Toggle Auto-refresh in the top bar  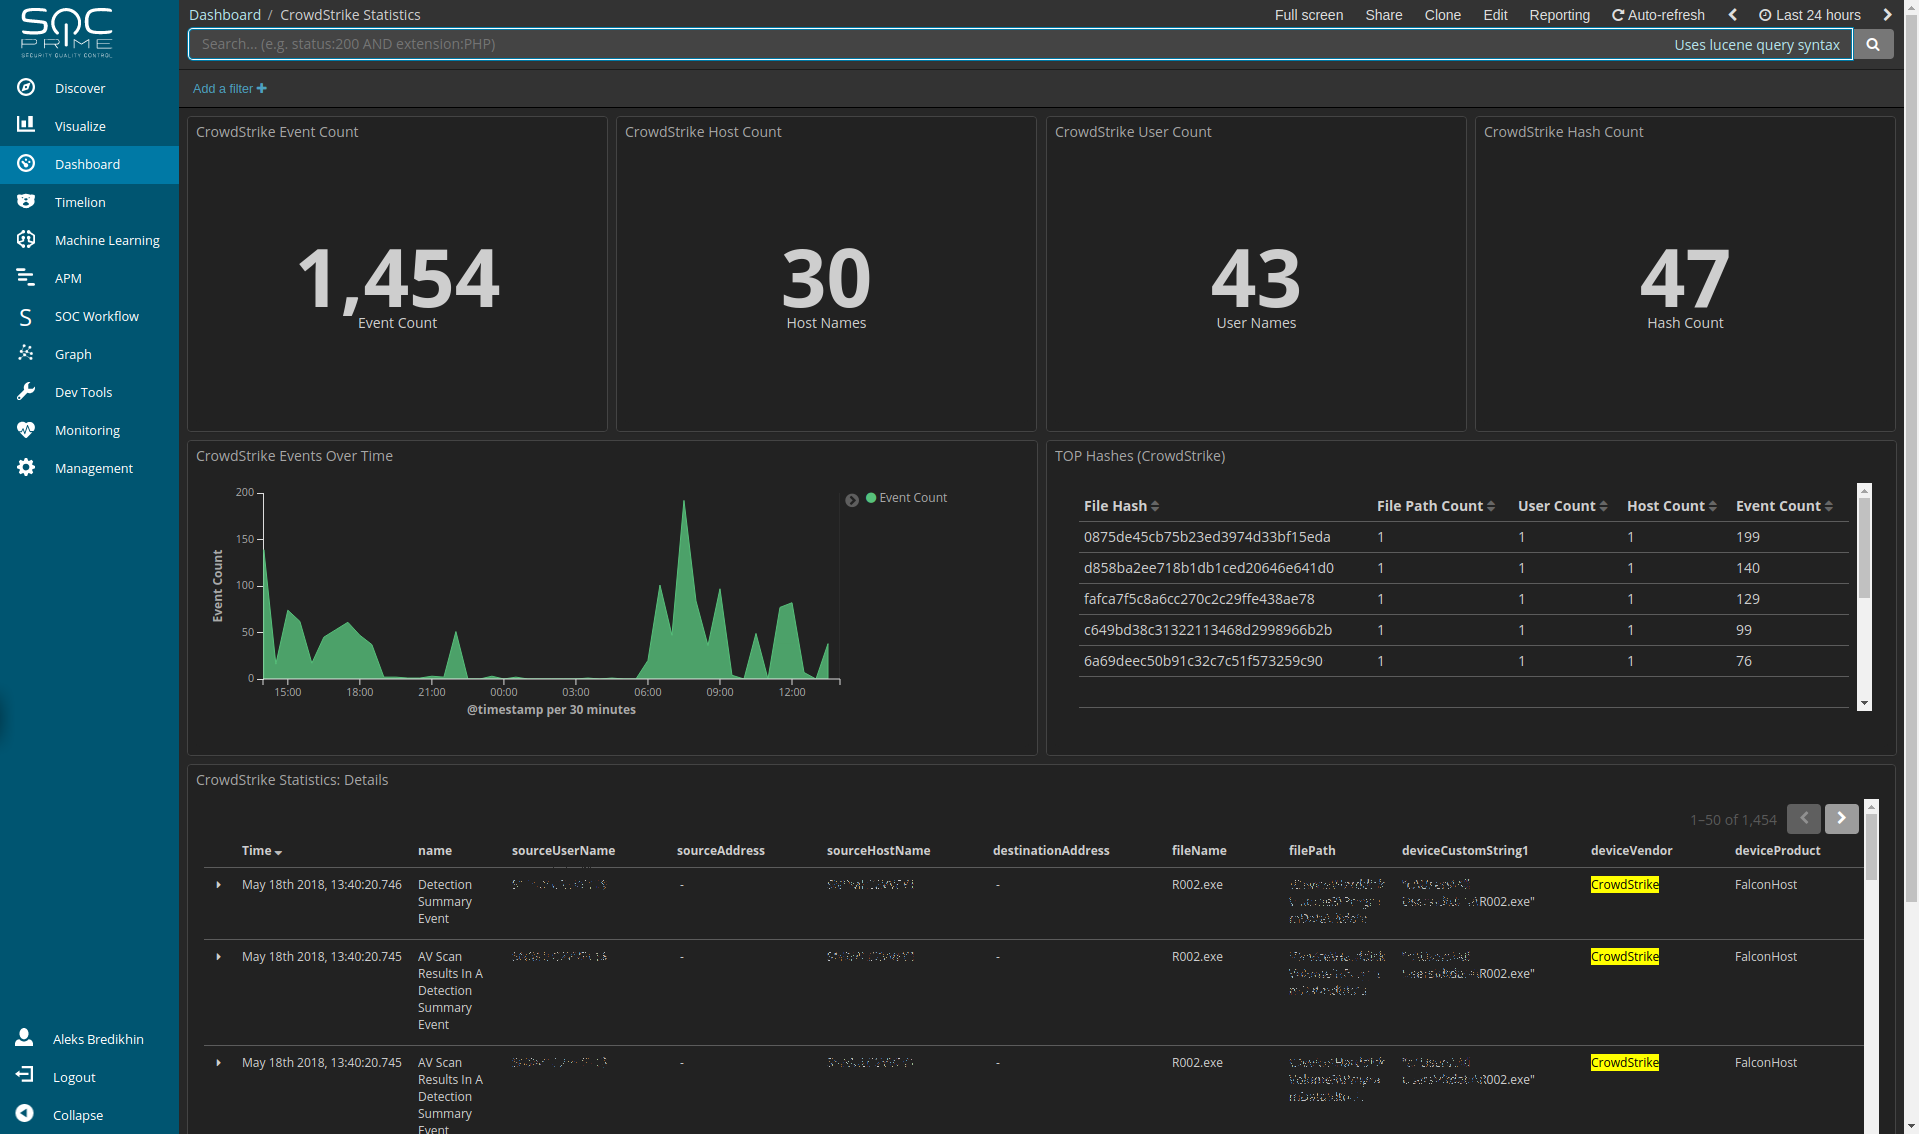pos(1658,15)
